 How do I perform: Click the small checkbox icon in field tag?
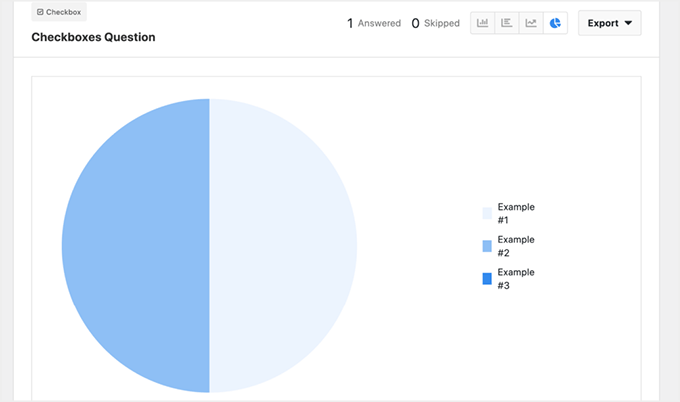point(39,12)
